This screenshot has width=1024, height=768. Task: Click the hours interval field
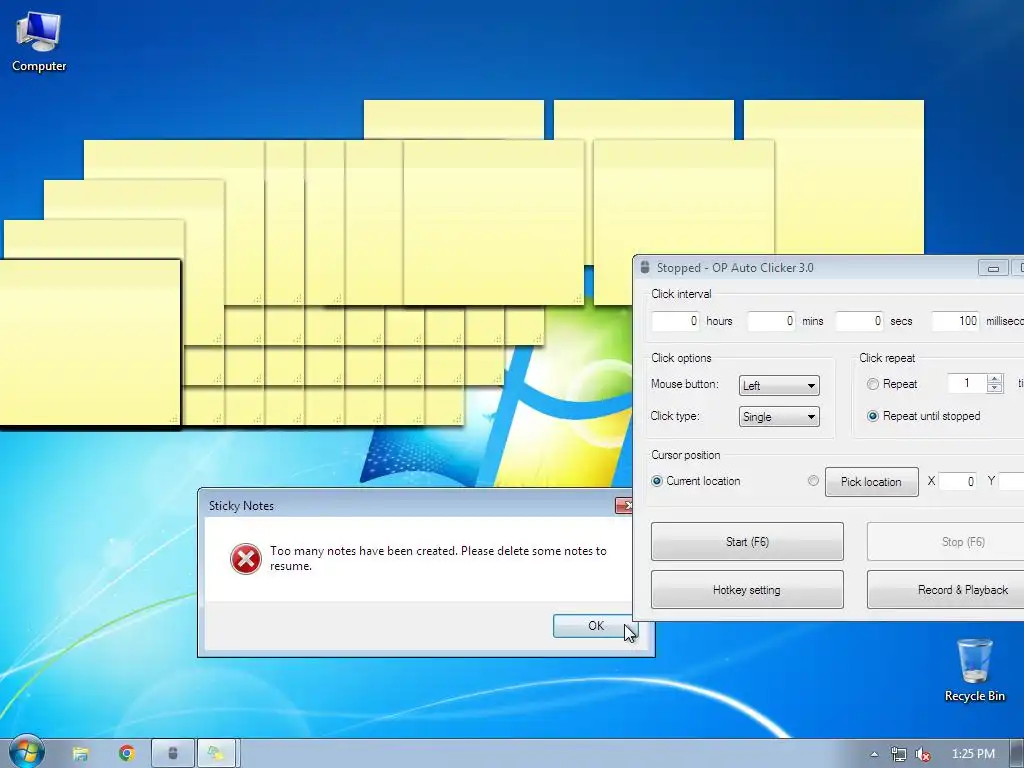[x=676, y=321]
